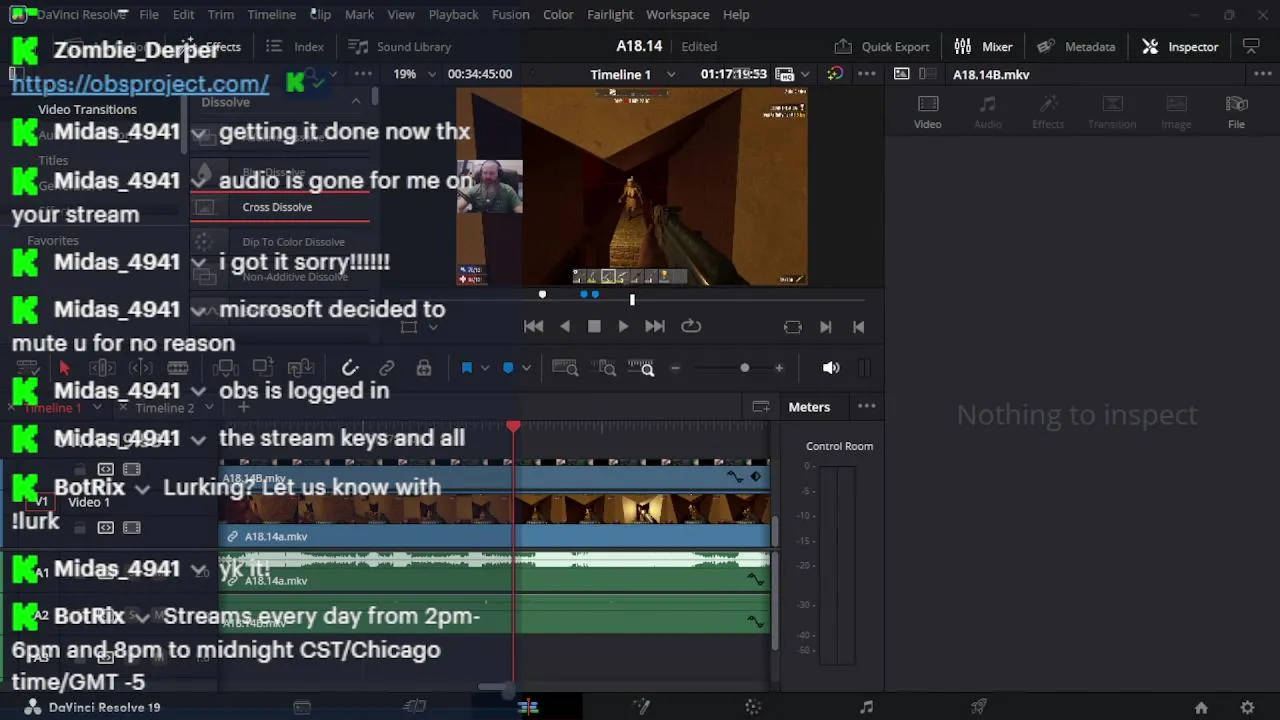Screen dimensions: 1280x720
Task: Toggle Video 1 auto track selector
Action: tap(105, 527)
